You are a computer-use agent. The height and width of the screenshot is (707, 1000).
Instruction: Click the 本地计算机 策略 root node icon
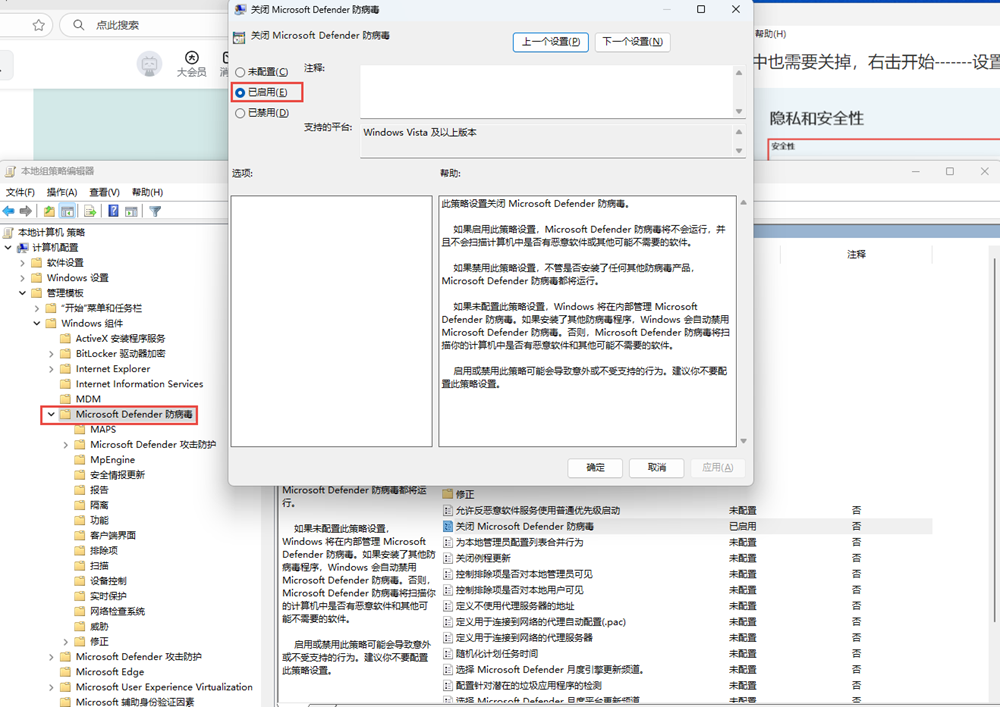[8, 232]
